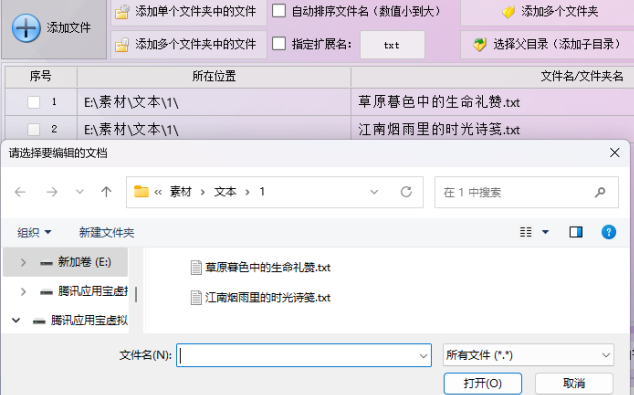634x395 pixels.
Task: Click folder 1 in the breadcrumb path
Action: pyautogui.click(x=262, y=192)
